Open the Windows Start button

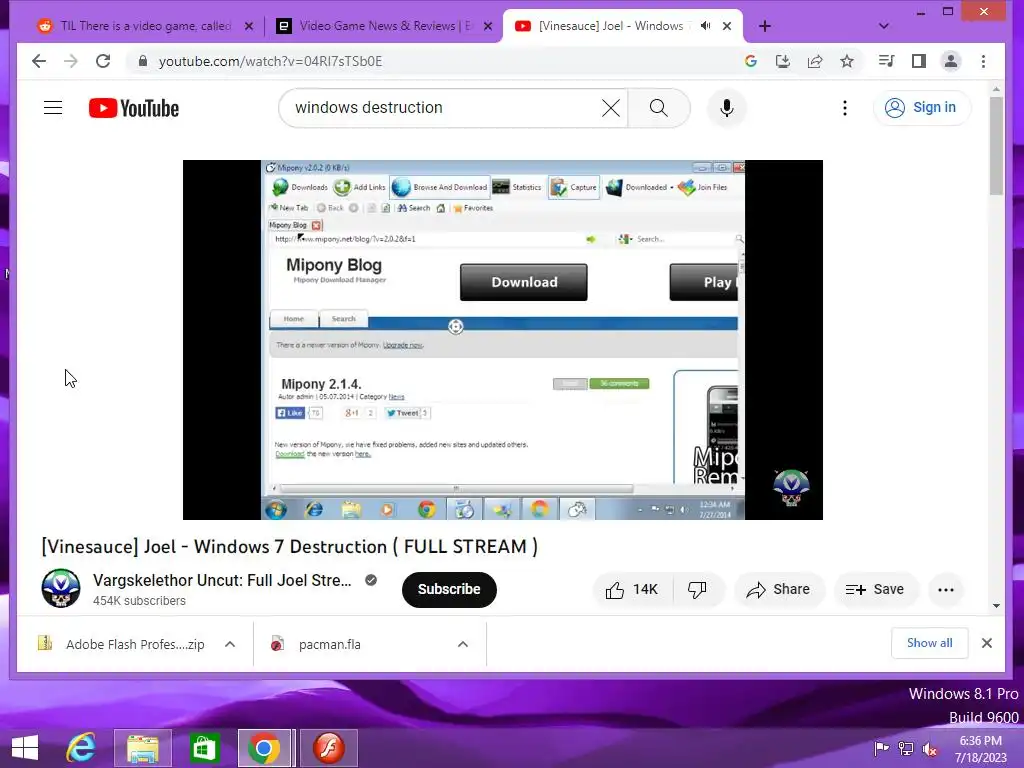pos(25,748)
